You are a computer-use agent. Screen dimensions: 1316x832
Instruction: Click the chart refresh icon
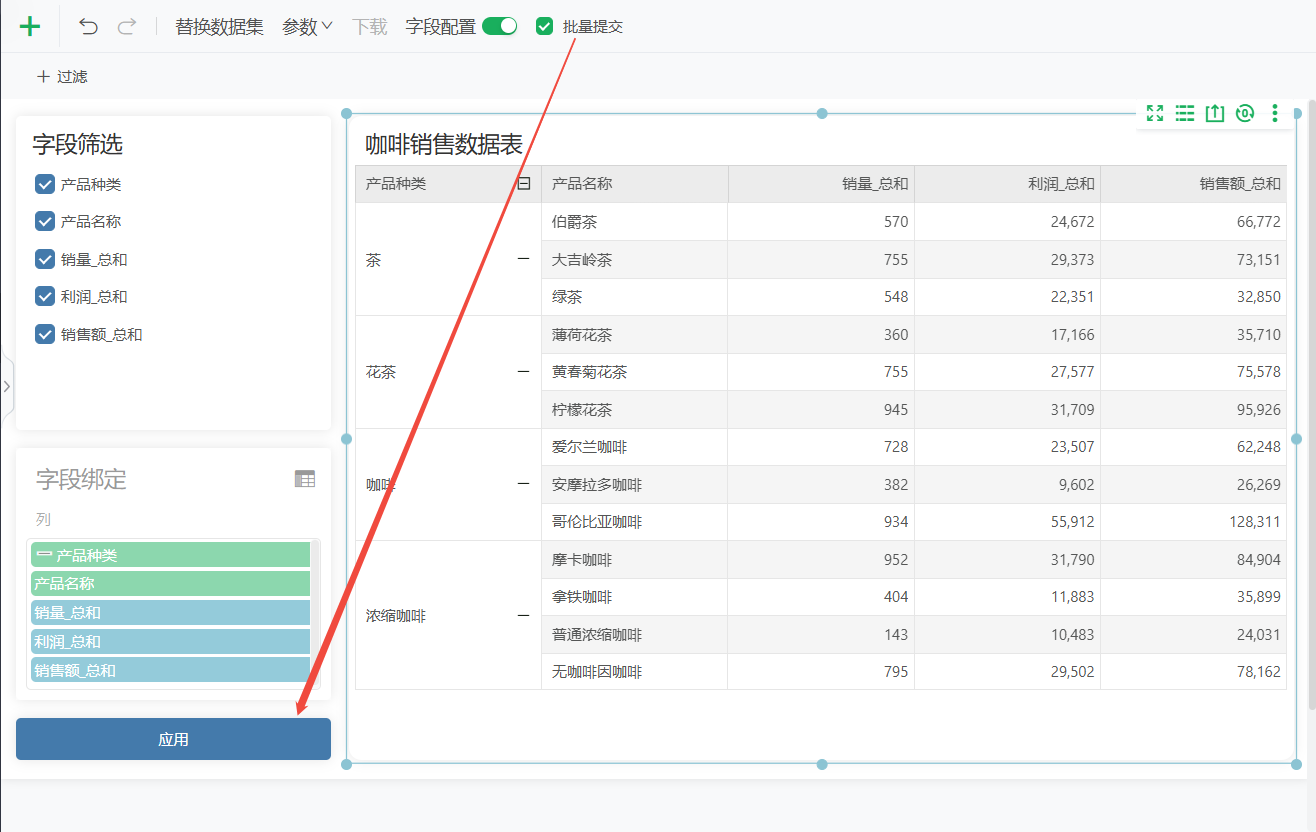pos(1245,113)
